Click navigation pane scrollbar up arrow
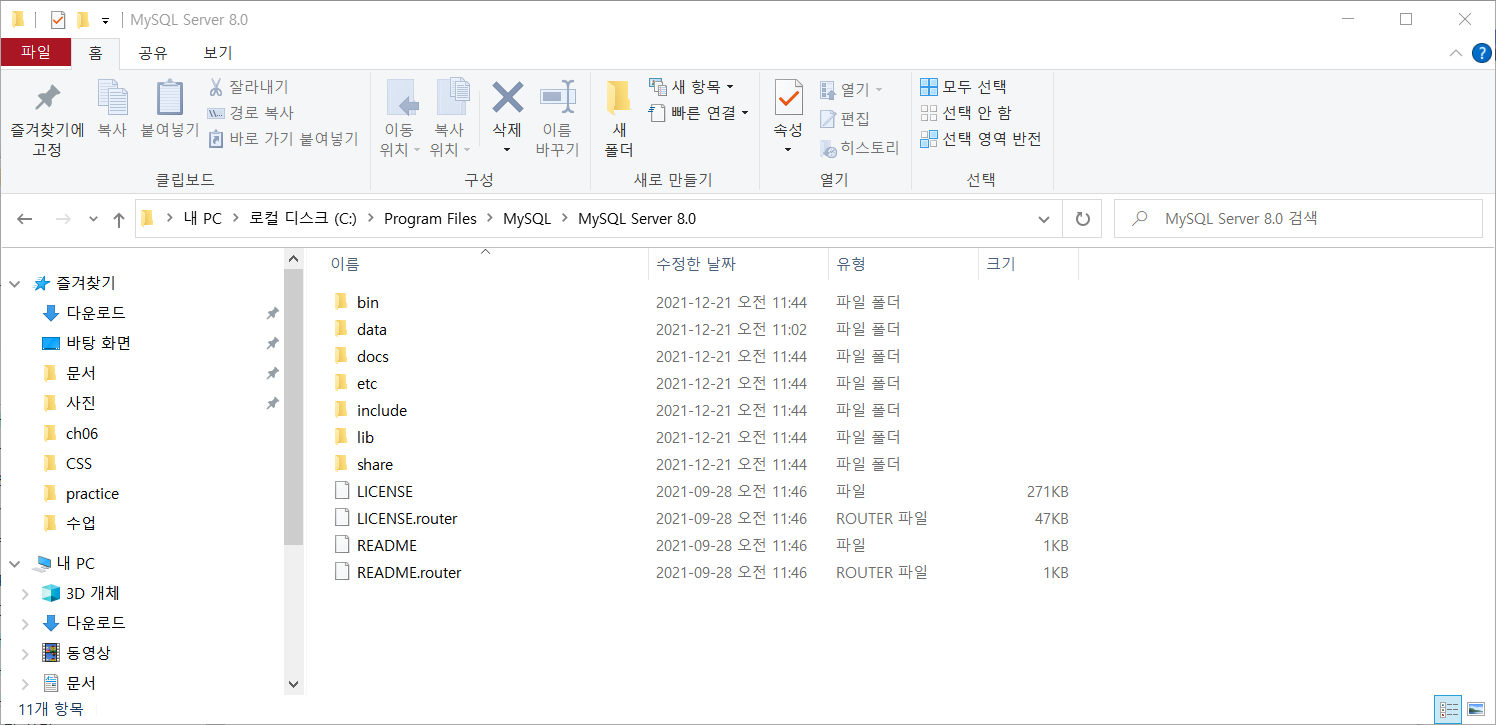The image size is (1496, 725). point(293,259)
